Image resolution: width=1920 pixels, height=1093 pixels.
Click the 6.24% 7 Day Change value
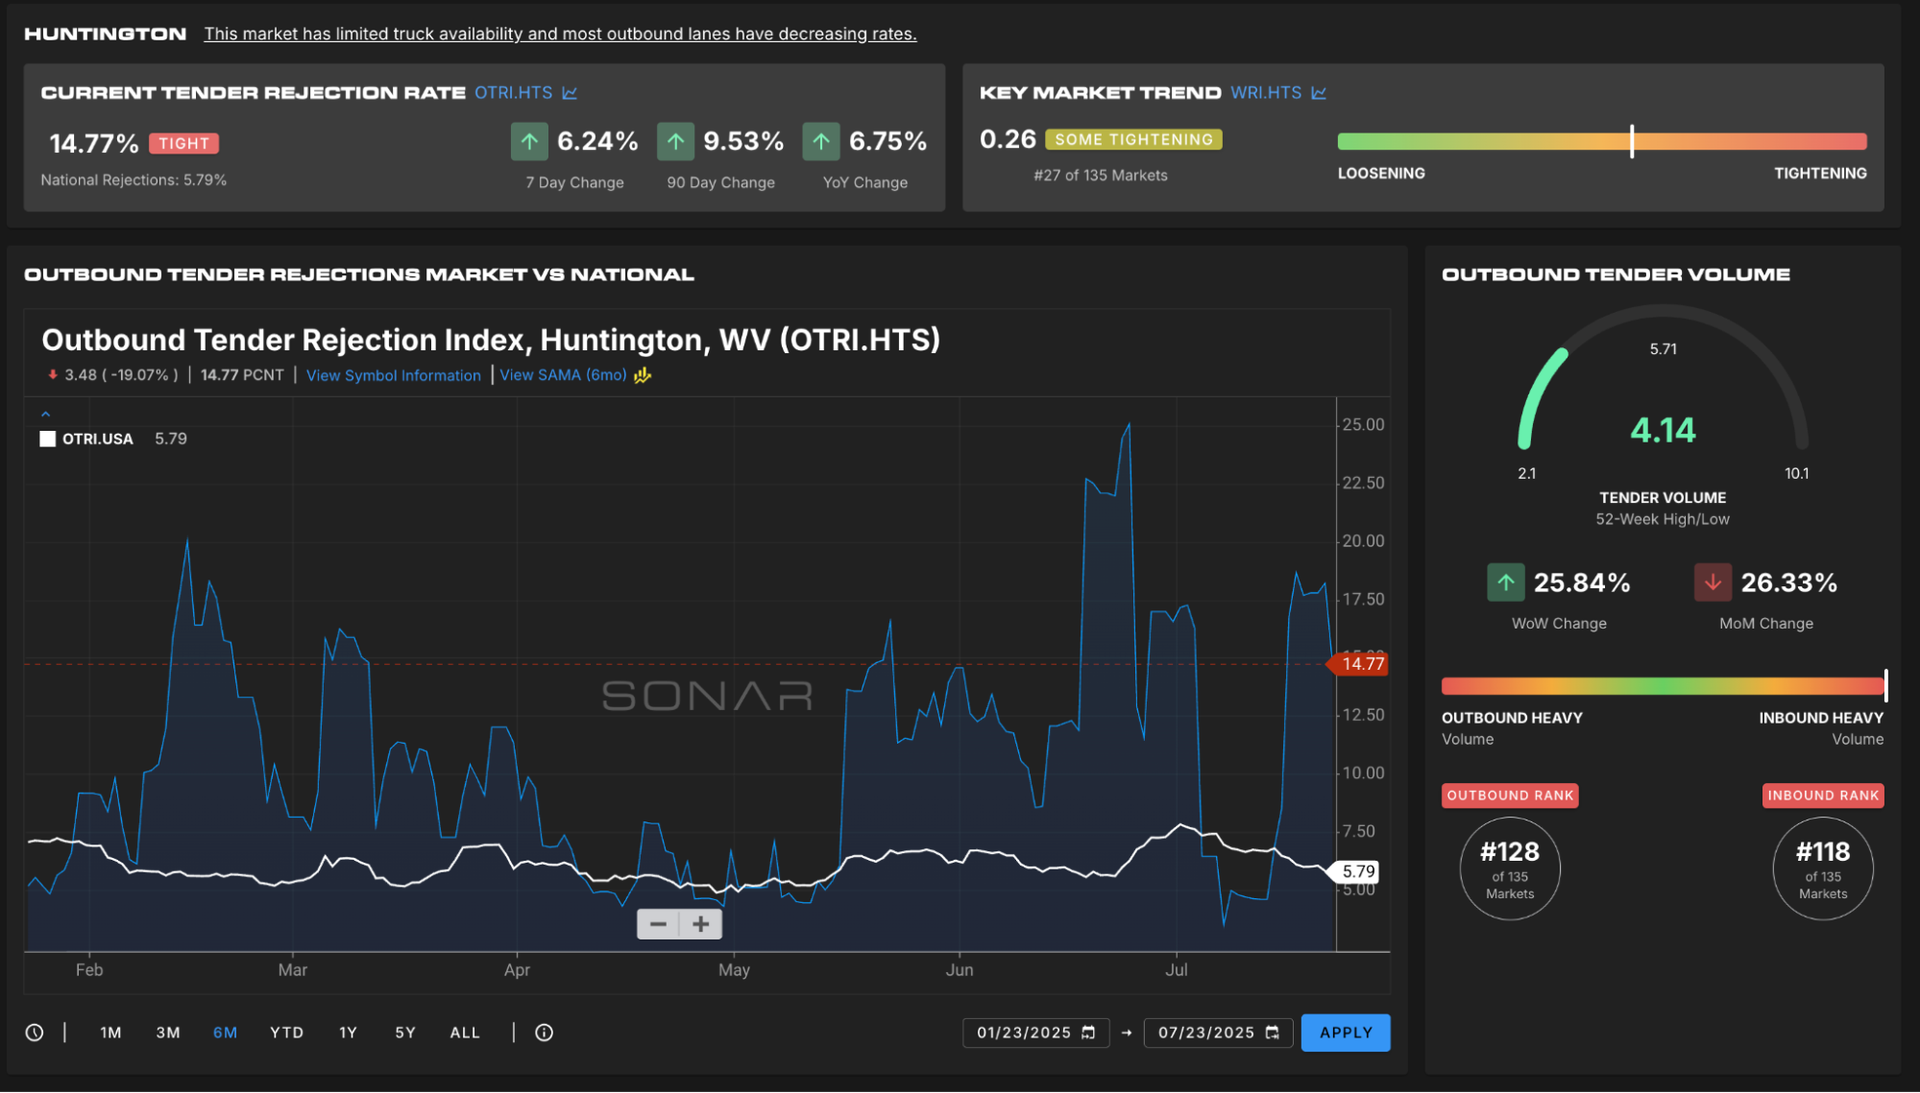coord(597,141)
